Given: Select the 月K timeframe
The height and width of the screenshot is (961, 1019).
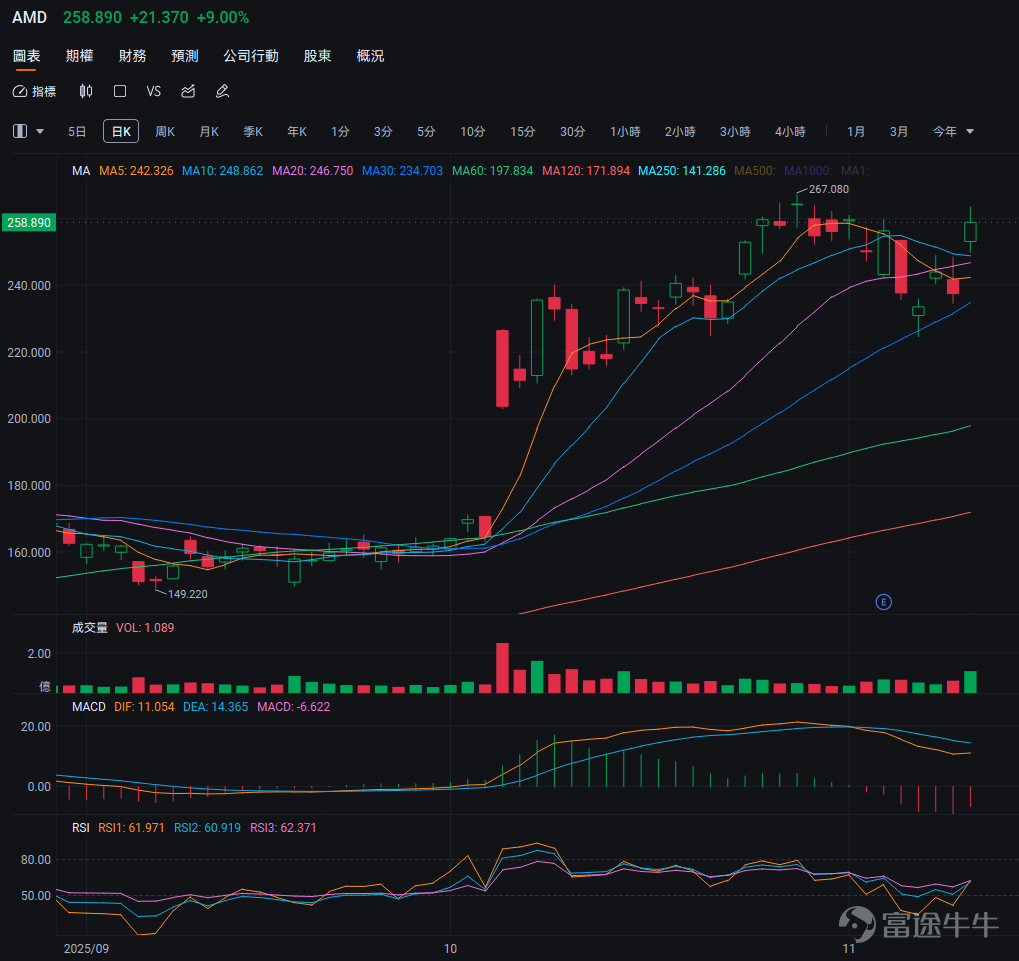Looking at the screenshot, I should click(209, 132).
